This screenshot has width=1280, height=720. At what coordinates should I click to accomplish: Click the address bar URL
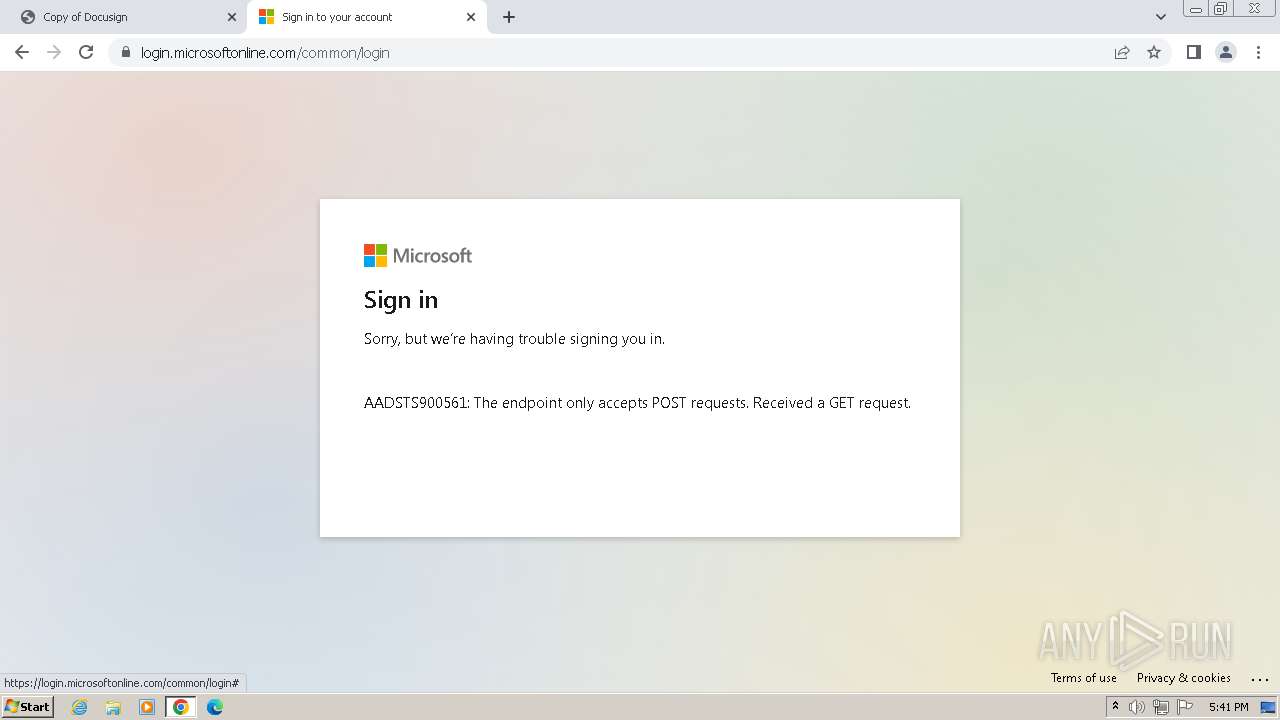point(265,52)
